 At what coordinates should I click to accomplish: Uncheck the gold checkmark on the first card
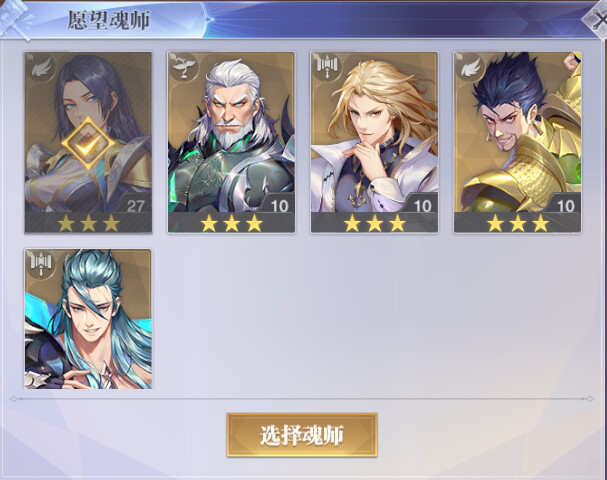pos(88,143)
